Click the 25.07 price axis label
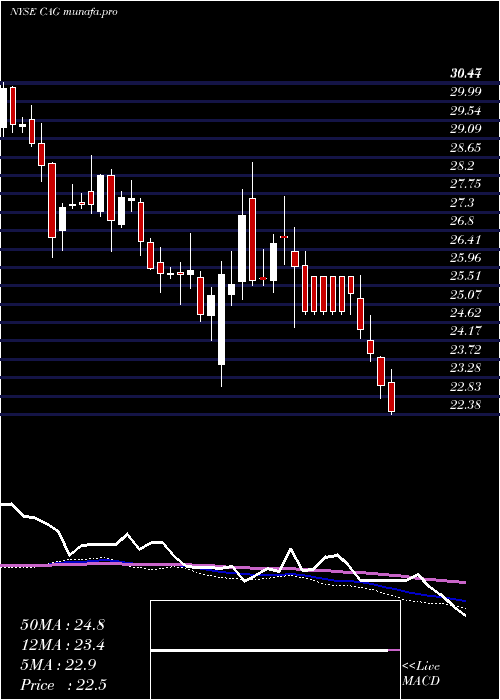This screenshot has height=700, width=500. [466, 295]
